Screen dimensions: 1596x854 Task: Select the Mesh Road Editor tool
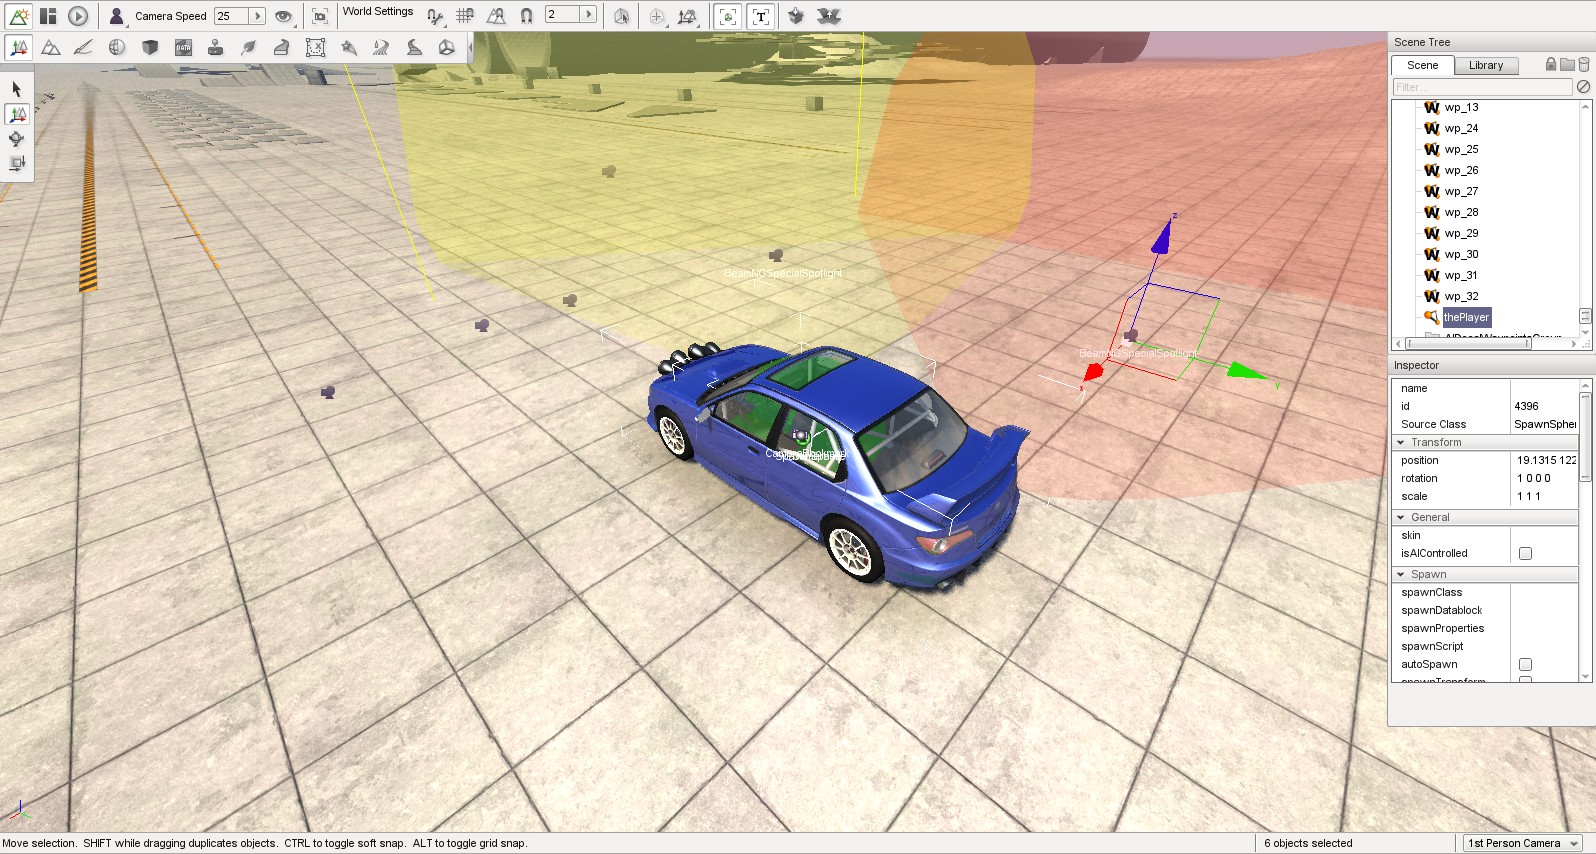pos(282,47)
